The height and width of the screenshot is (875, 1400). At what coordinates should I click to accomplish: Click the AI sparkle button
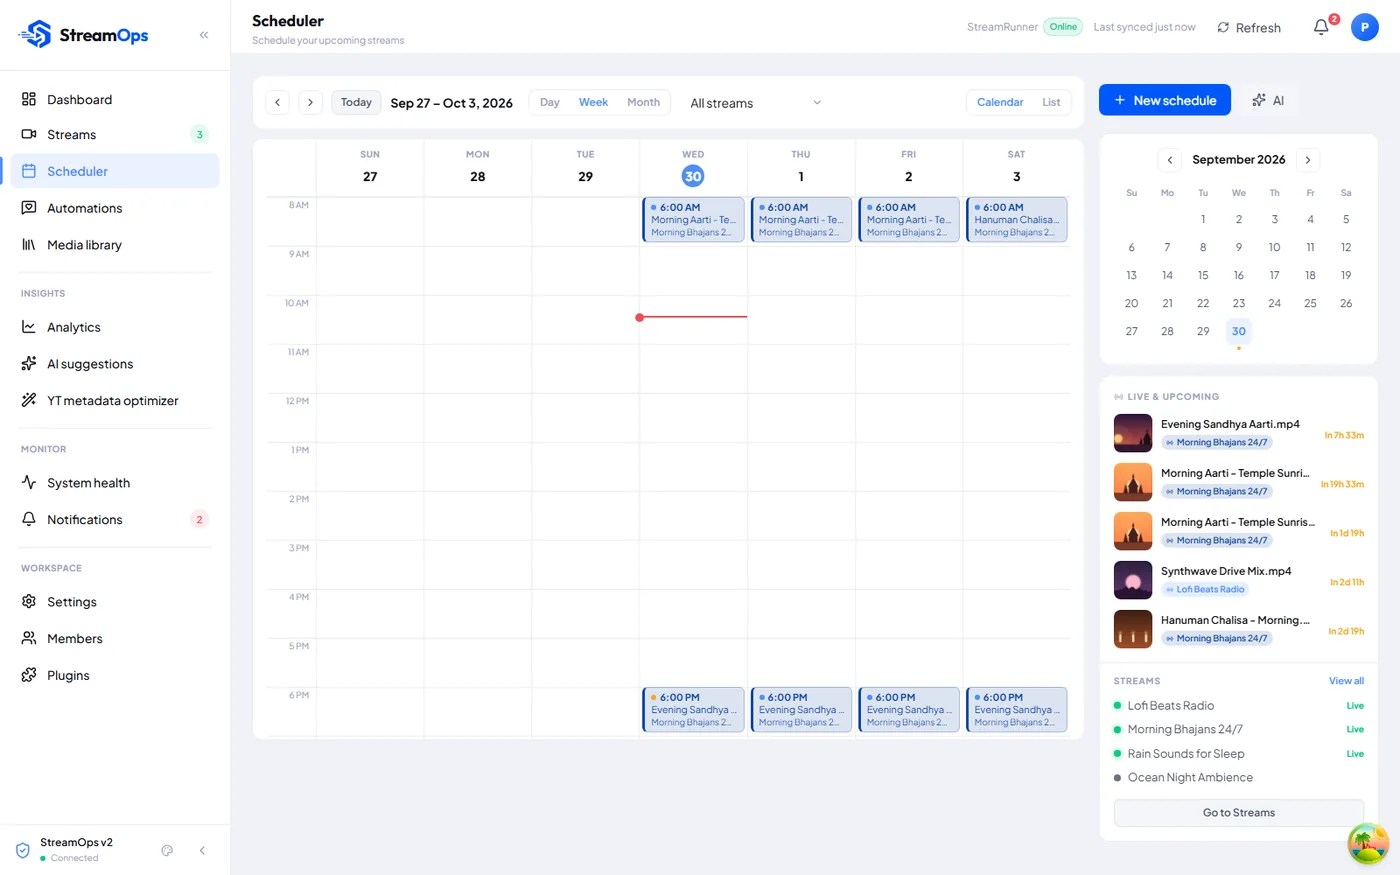[x=1268, y=100]
